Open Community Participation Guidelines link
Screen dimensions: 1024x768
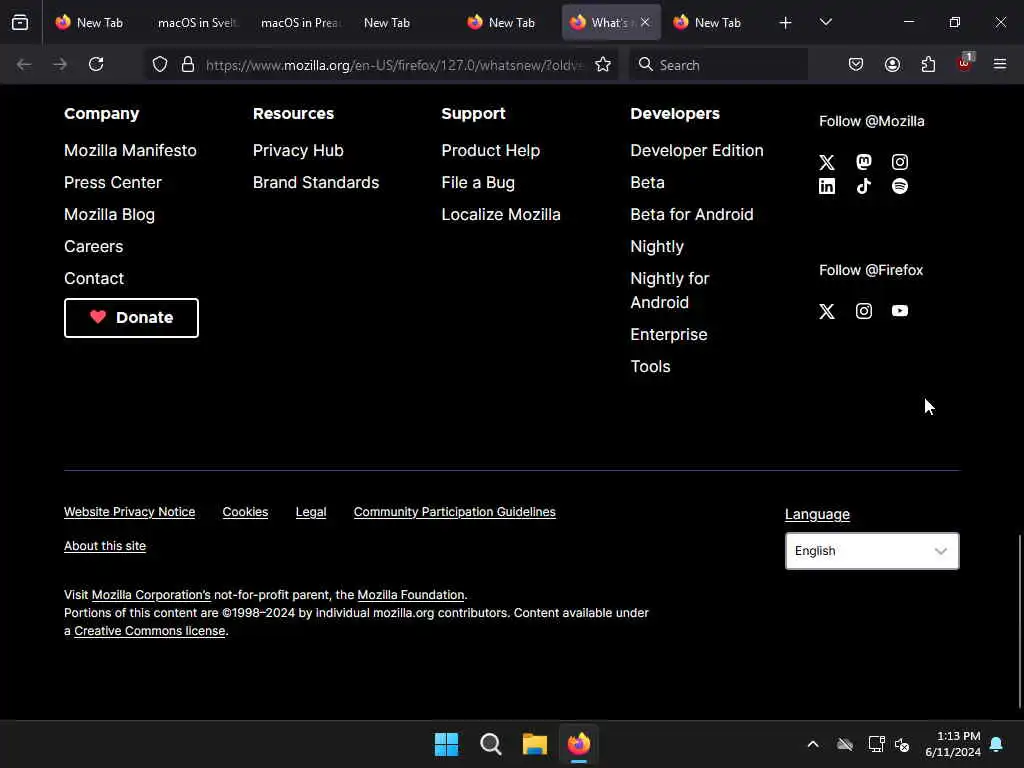(455, 512)
